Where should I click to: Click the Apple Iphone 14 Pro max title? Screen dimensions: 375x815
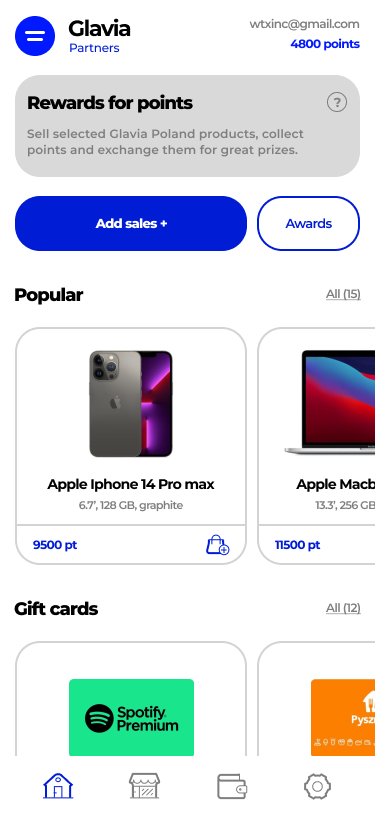click(x=131, y=484)
